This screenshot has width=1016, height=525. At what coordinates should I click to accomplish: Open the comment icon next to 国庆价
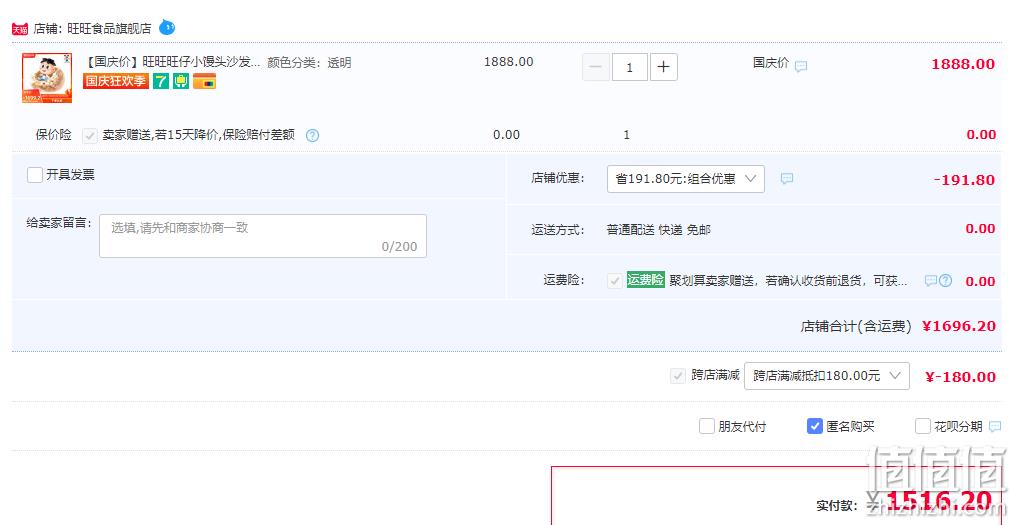(801, 66)
